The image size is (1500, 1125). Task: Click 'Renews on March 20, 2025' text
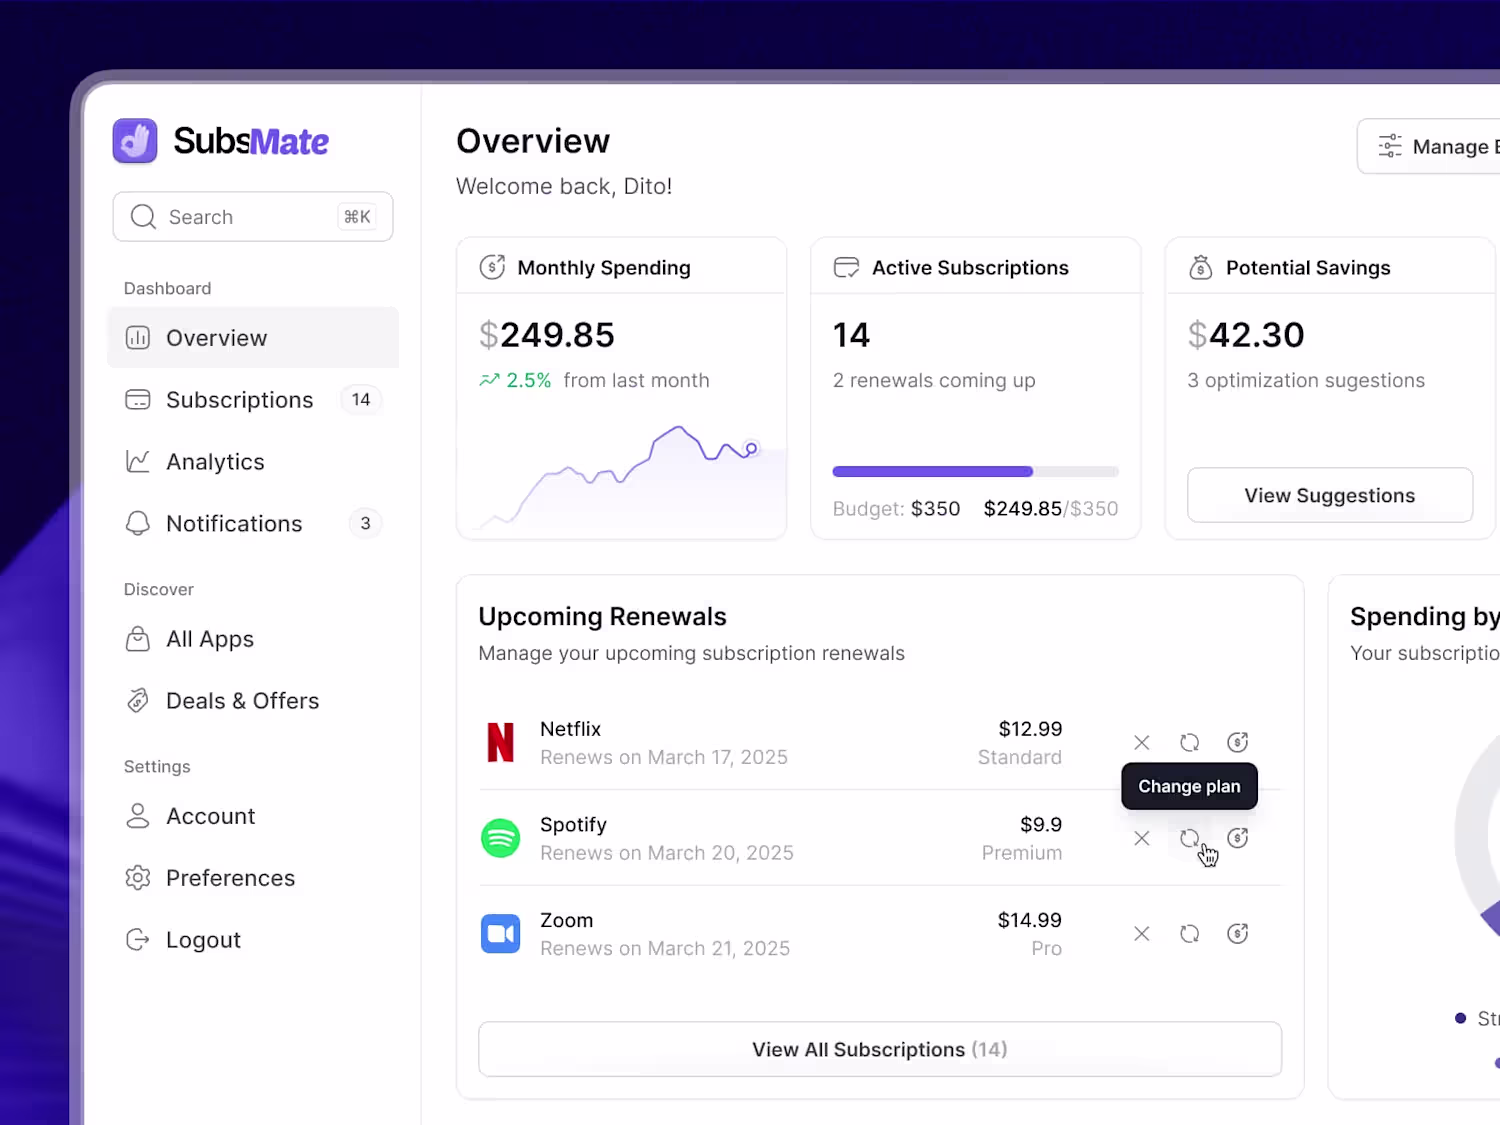(667, 853)
